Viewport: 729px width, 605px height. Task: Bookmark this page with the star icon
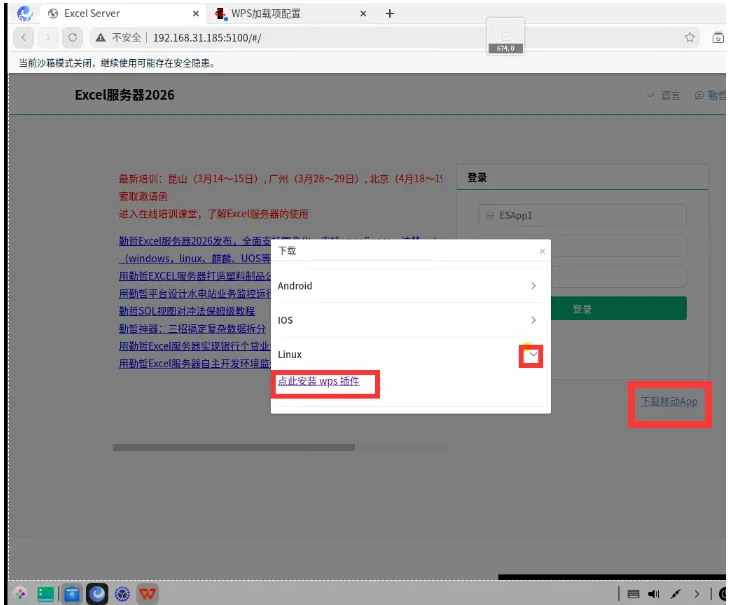point(689,38)
